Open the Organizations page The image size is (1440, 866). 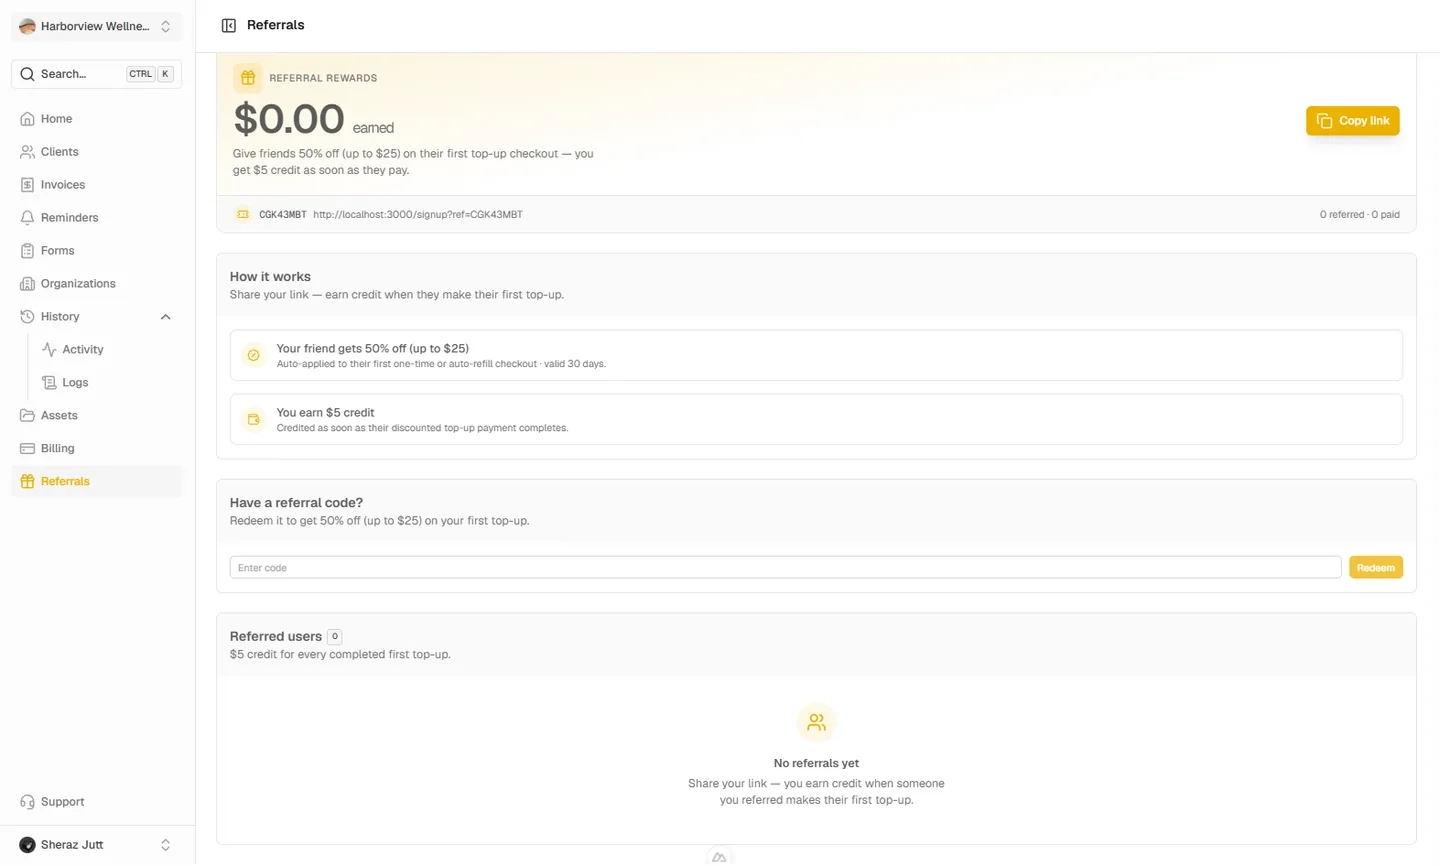coord(96,284)
